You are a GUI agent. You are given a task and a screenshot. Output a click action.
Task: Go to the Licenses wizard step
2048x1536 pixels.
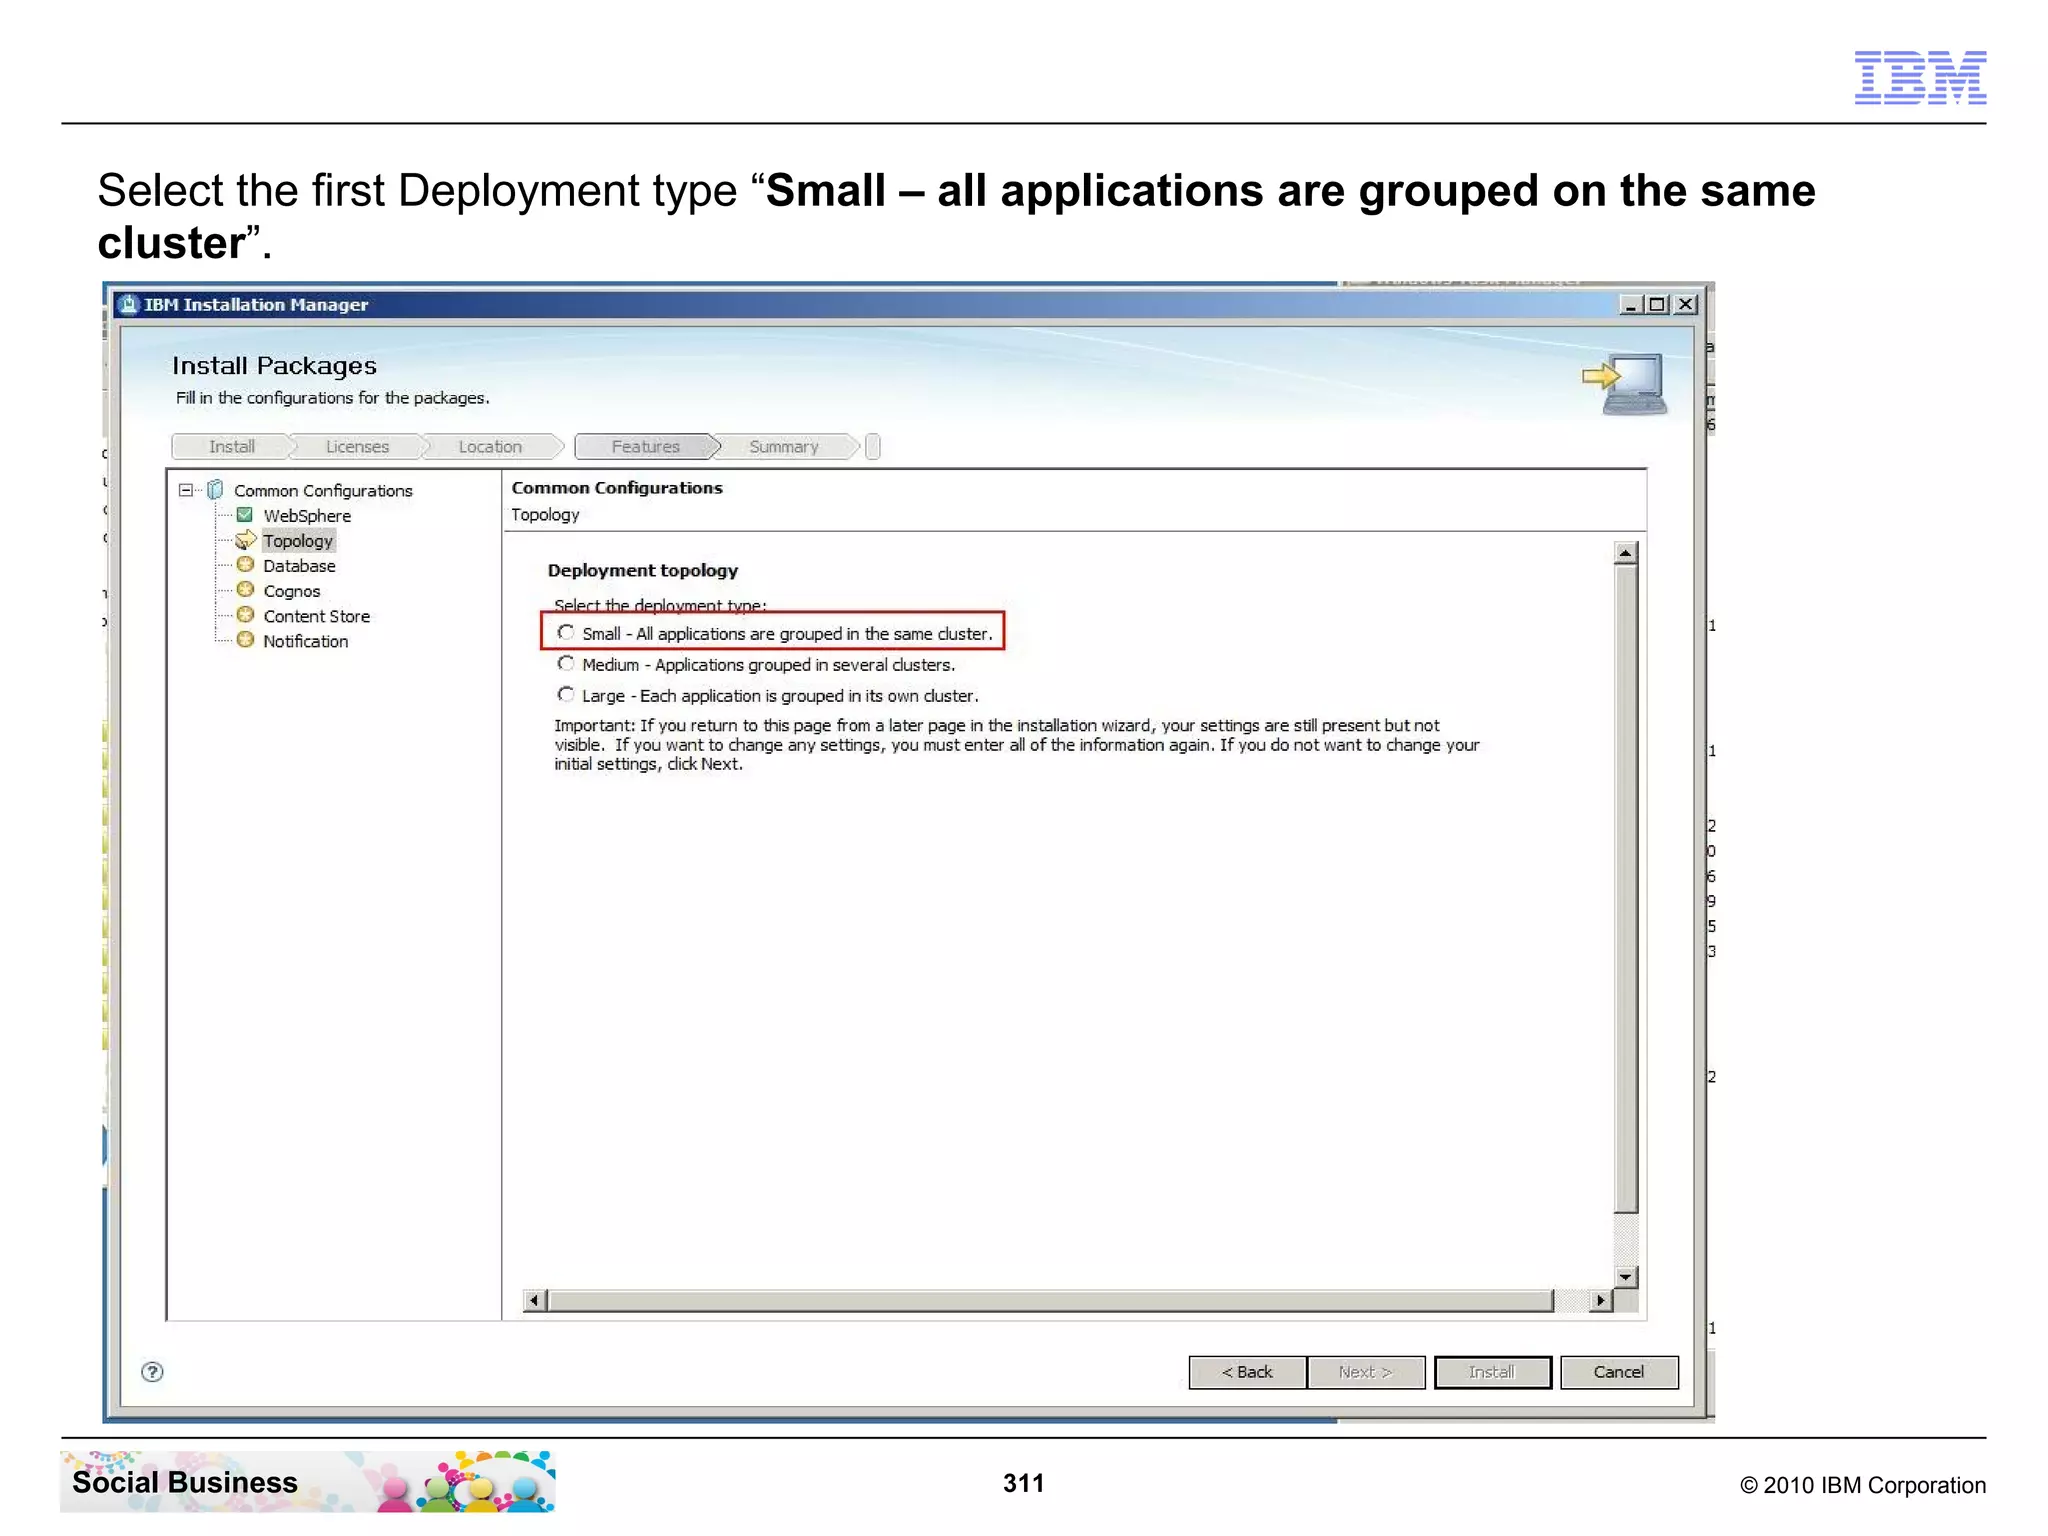357,447
